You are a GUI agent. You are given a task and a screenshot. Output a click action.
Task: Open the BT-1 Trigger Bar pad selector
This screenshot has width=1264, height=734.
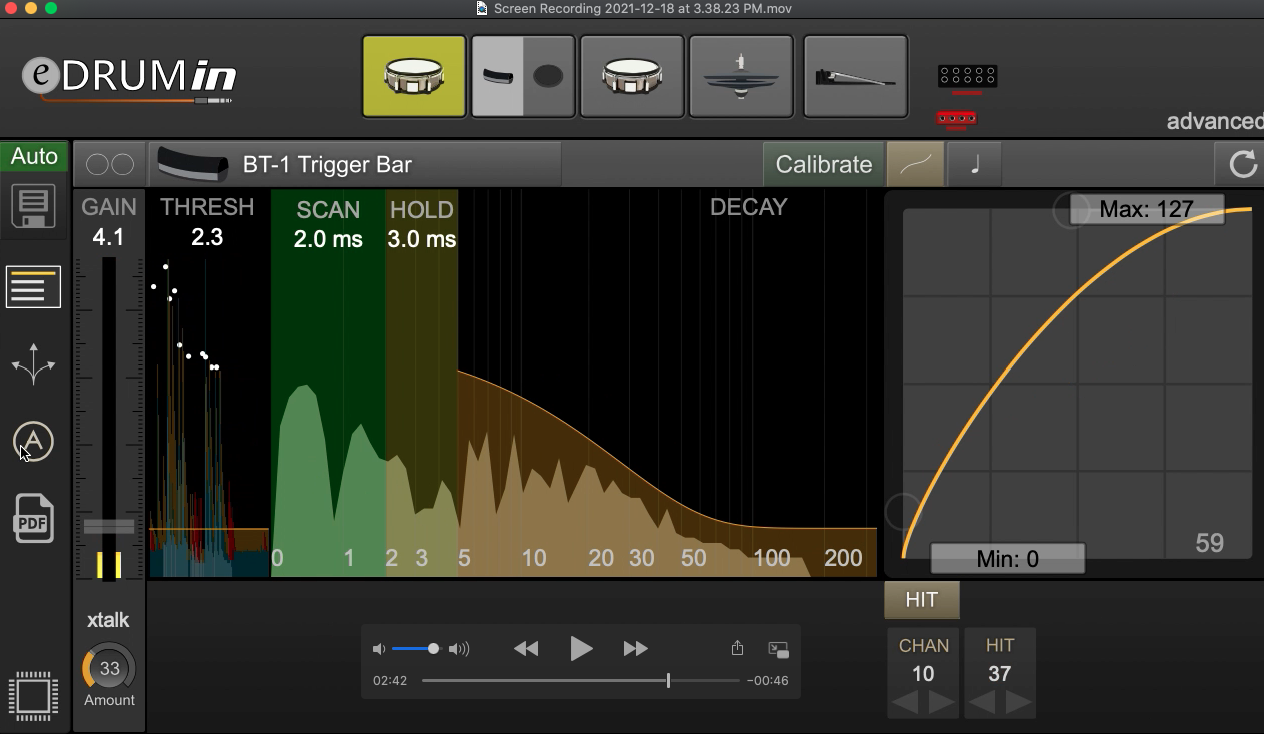tap(355, 165)
